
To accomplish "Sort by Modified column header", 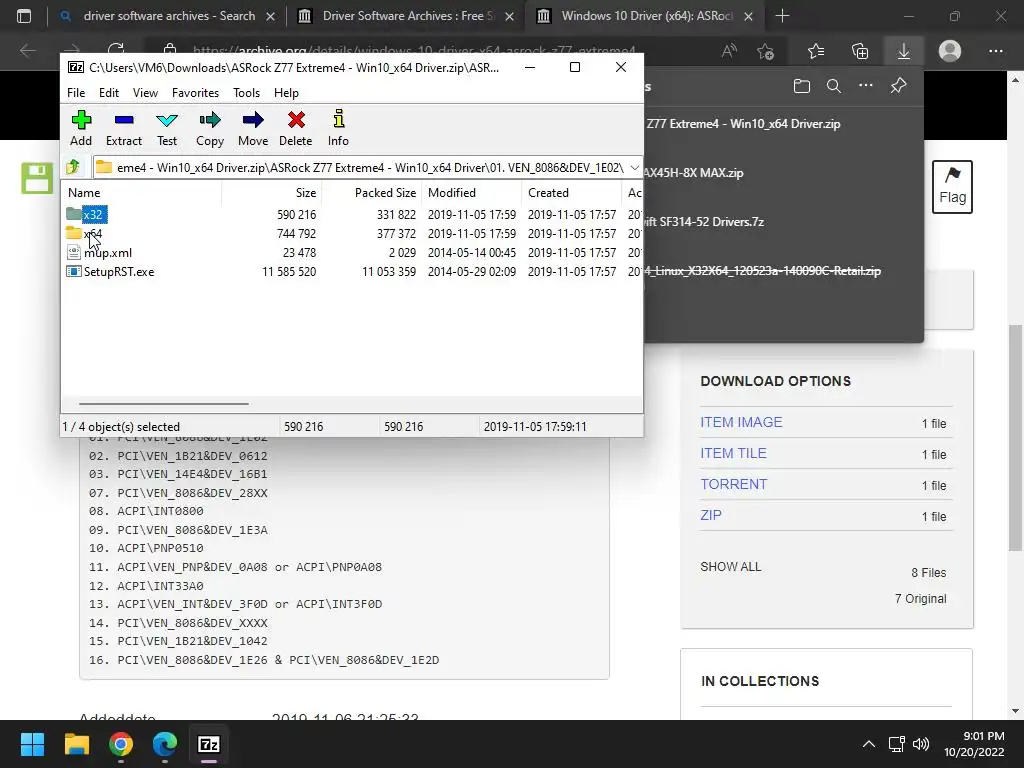I will [472, 193].
